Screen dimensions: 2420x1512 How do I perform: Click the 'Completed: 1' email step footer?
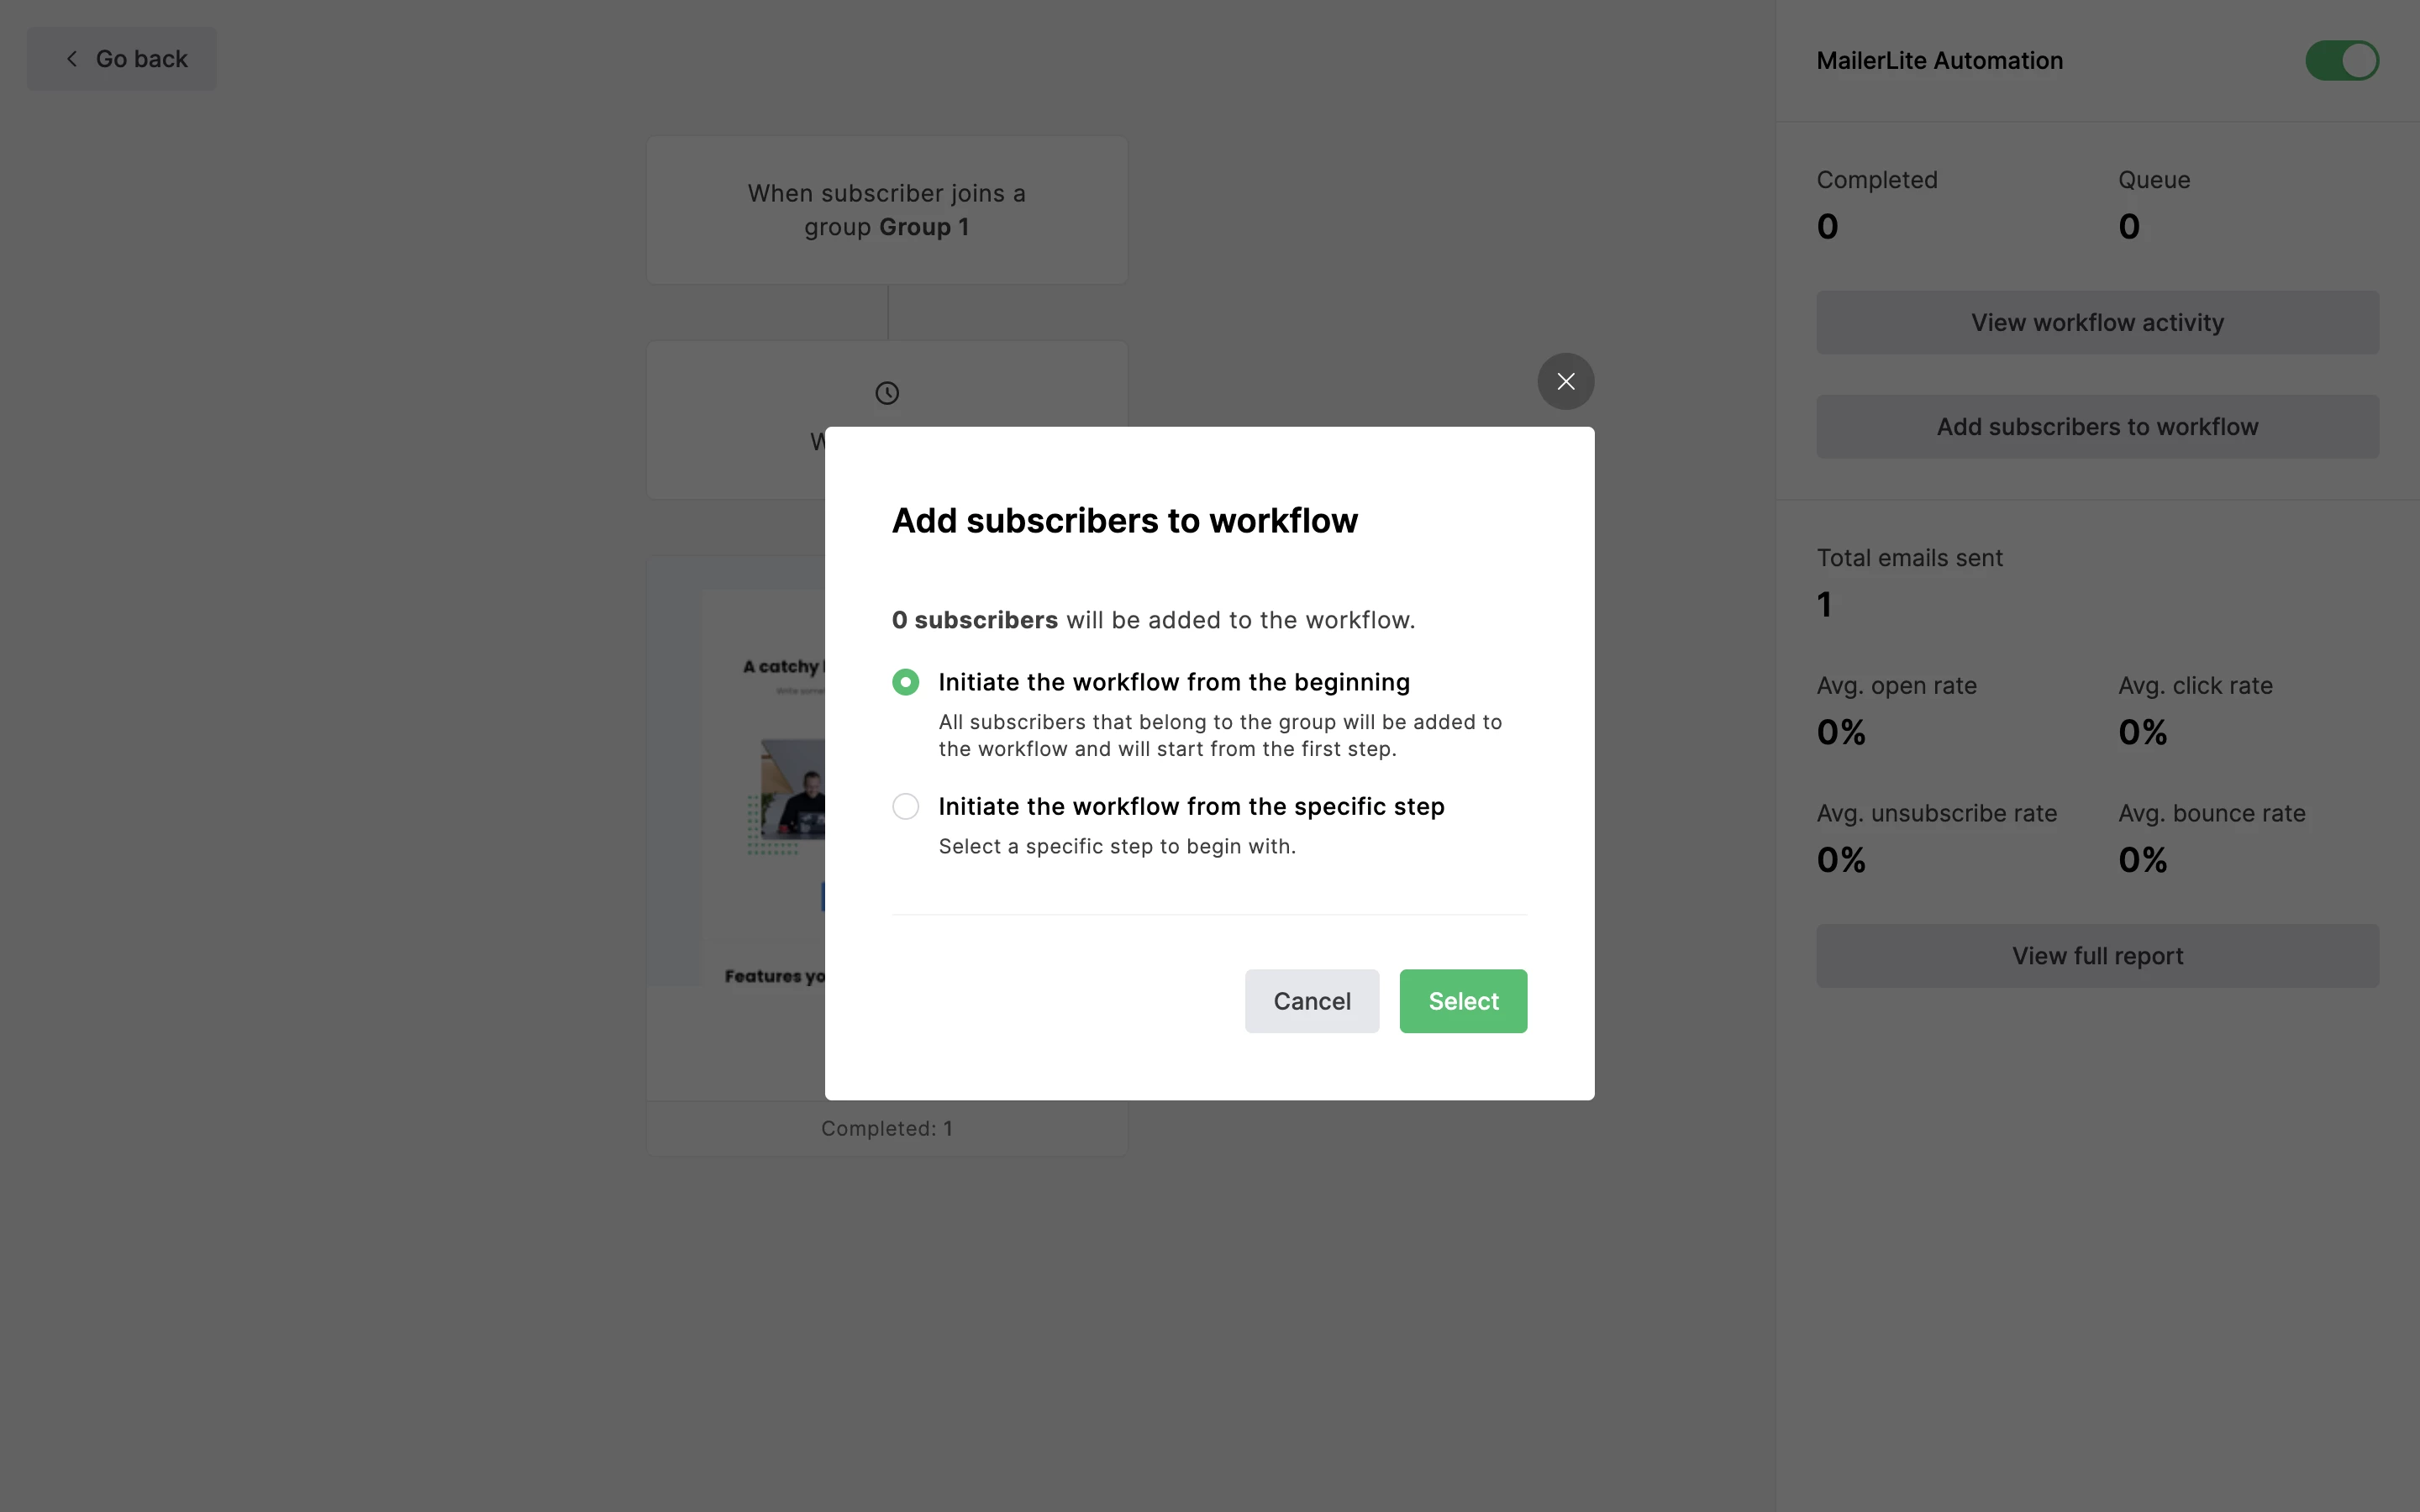click(x=886, y=1128)
